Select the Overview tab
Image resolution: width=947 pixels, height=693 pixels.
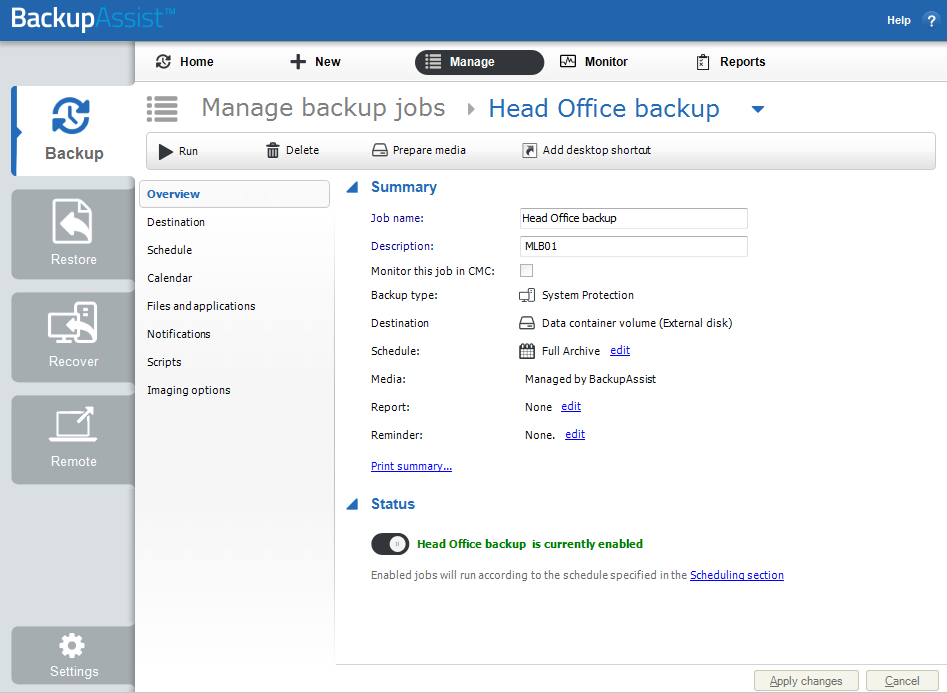click(x=234, y=194)
